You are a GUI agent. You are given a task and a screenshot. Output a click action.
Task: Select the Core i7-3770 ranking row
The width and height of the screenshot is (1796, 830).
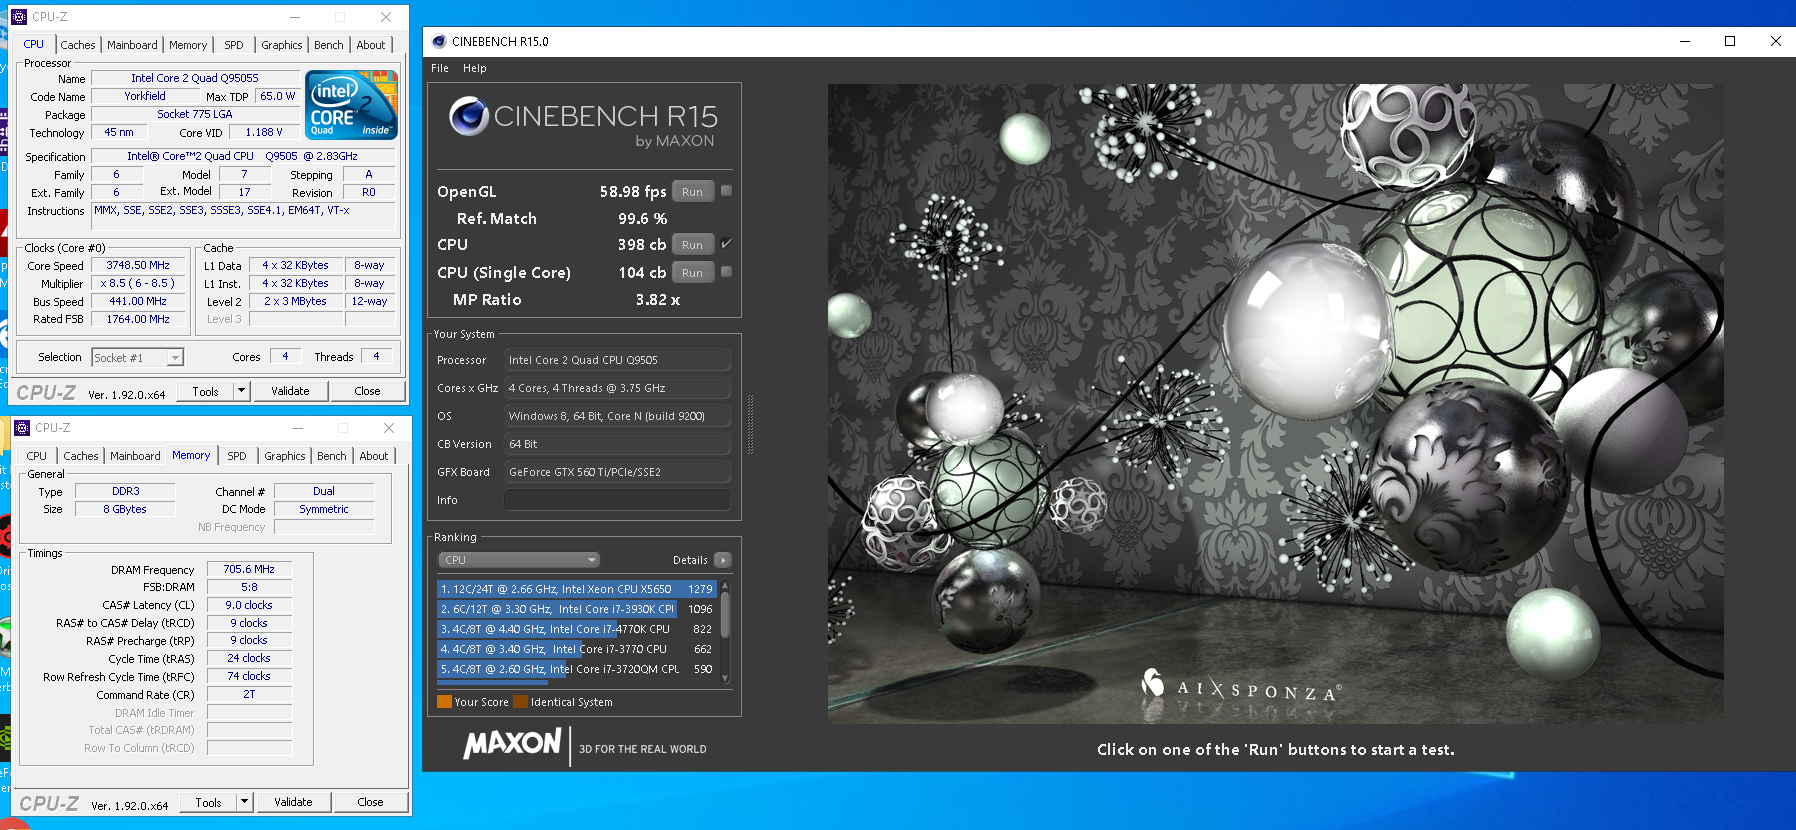(577, 649)
